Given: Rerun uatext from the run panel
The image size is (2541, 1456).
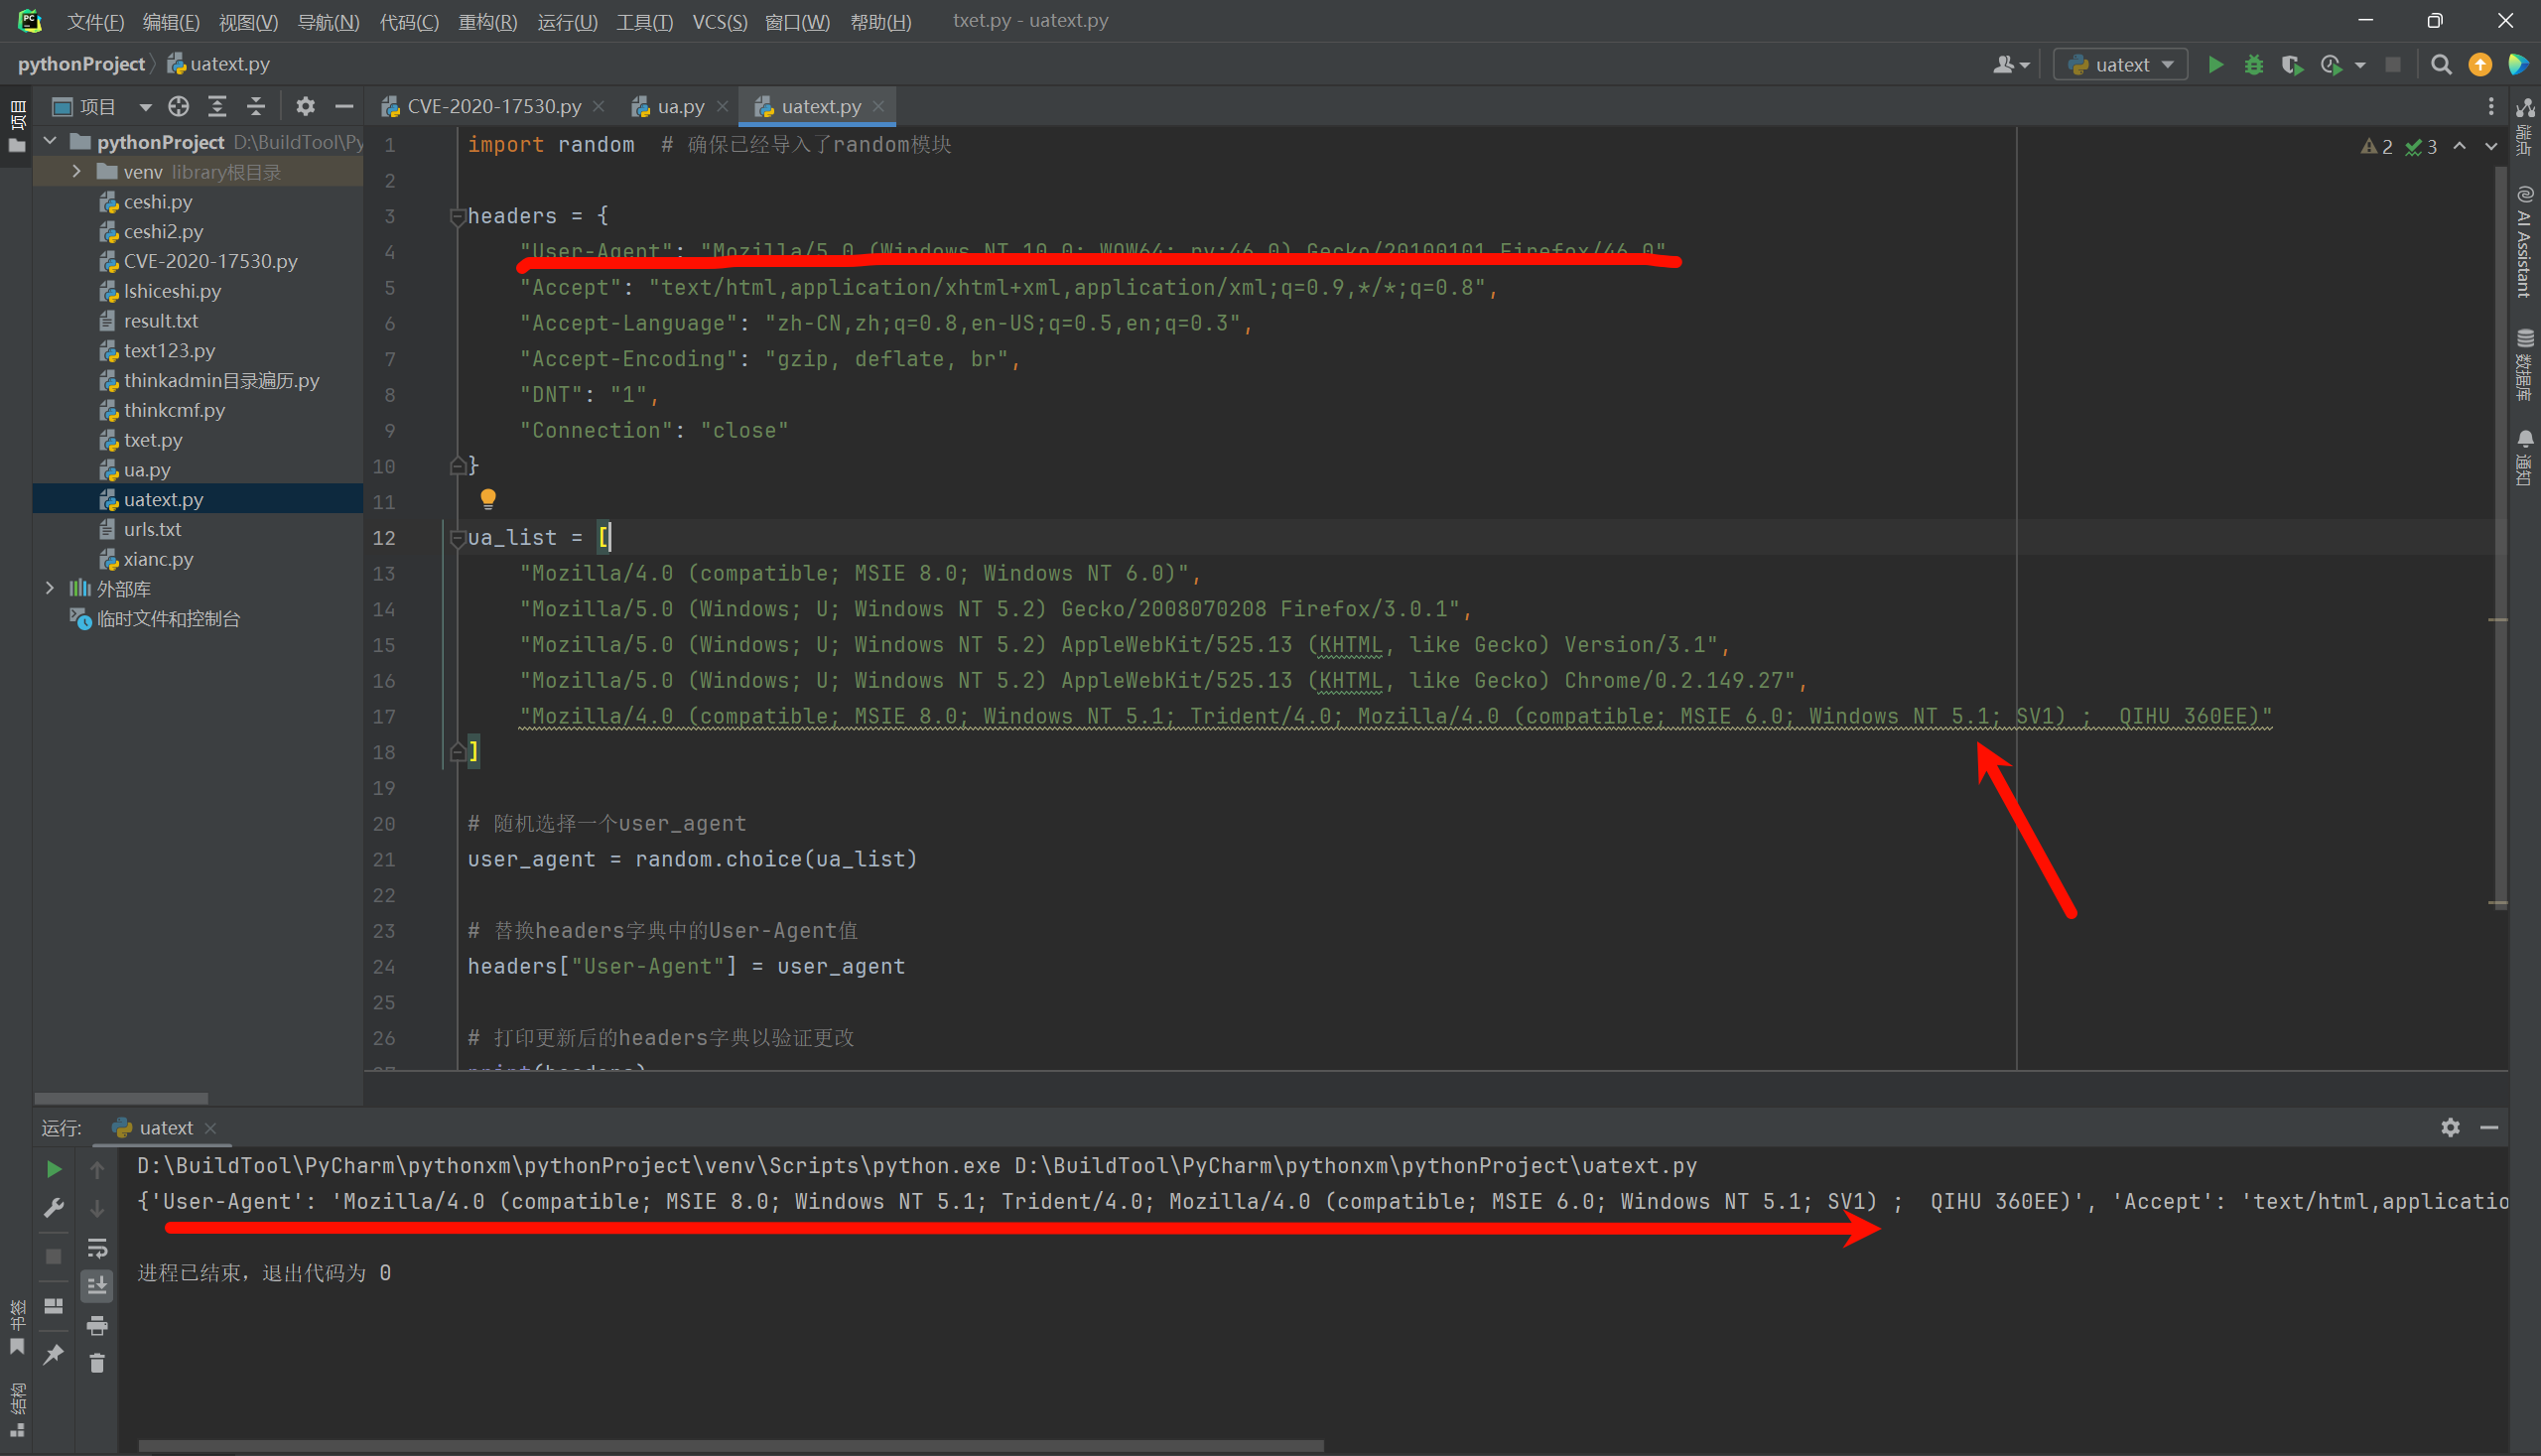Looking at the screenshot, I should [54, 1169].
